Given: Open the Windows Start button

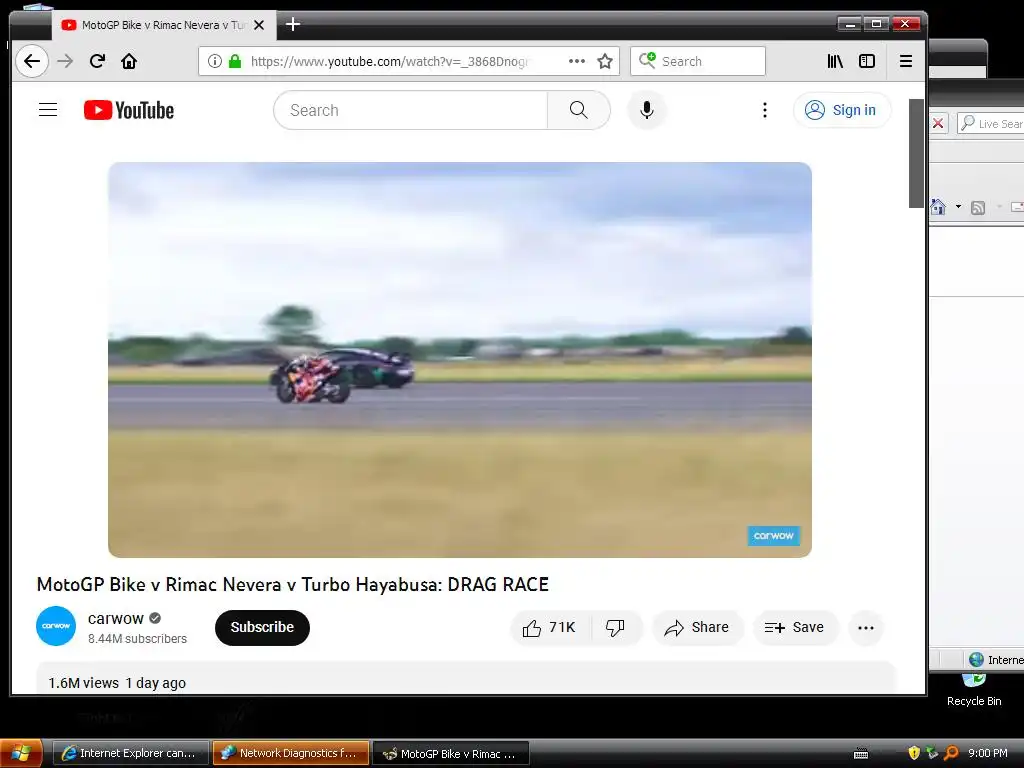Looking at the screenshot, I should [x=21, y=753].
